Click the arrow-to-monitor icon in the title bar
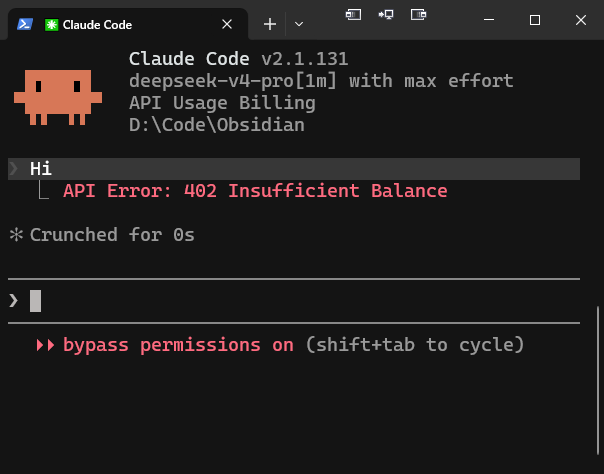This screenshot has height=474, width=604. point(386,15)
